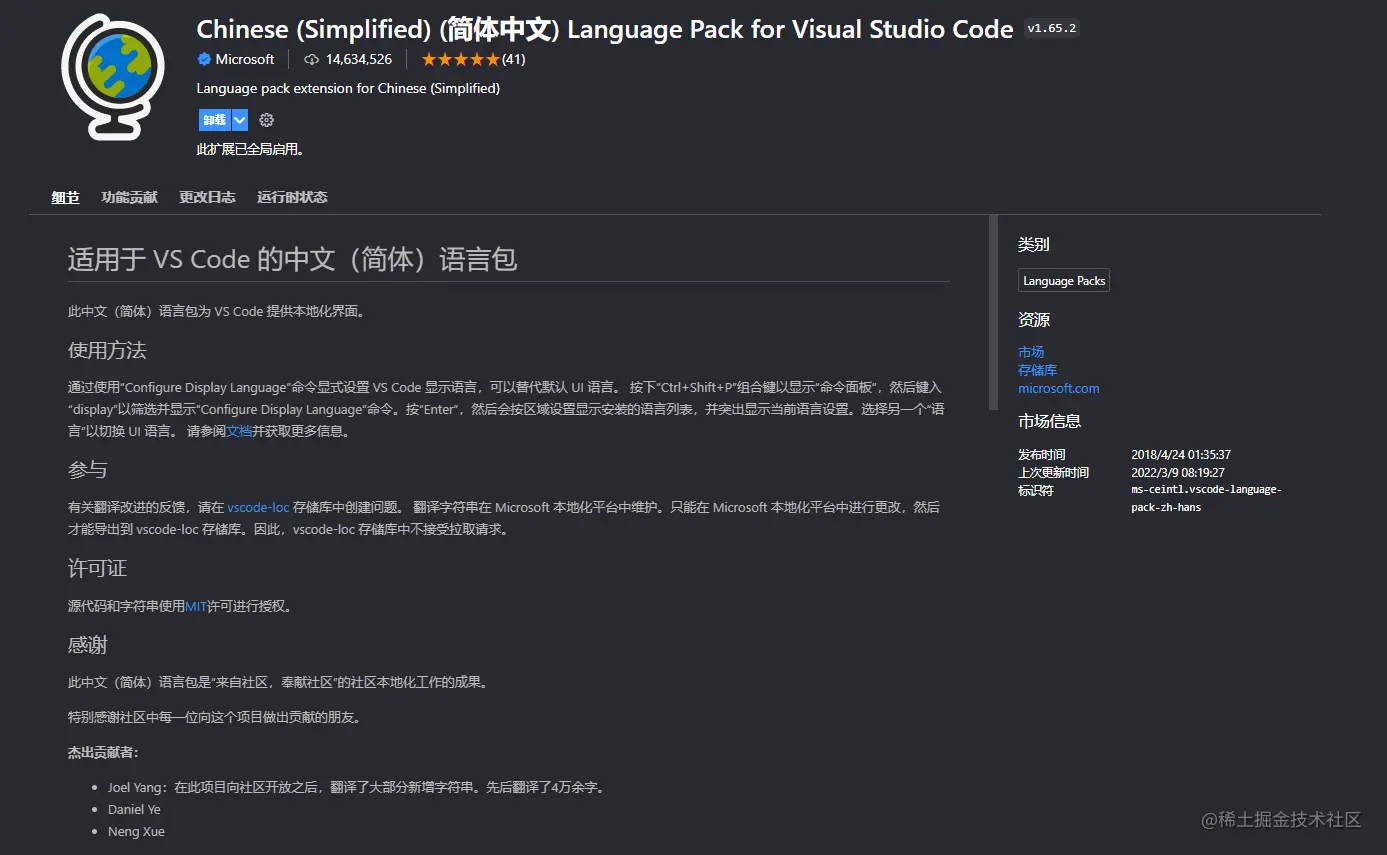The width and height of the screenshot is (1387, 855).
Task: Click the 使用方法 section heading
Action: point(107,350)
